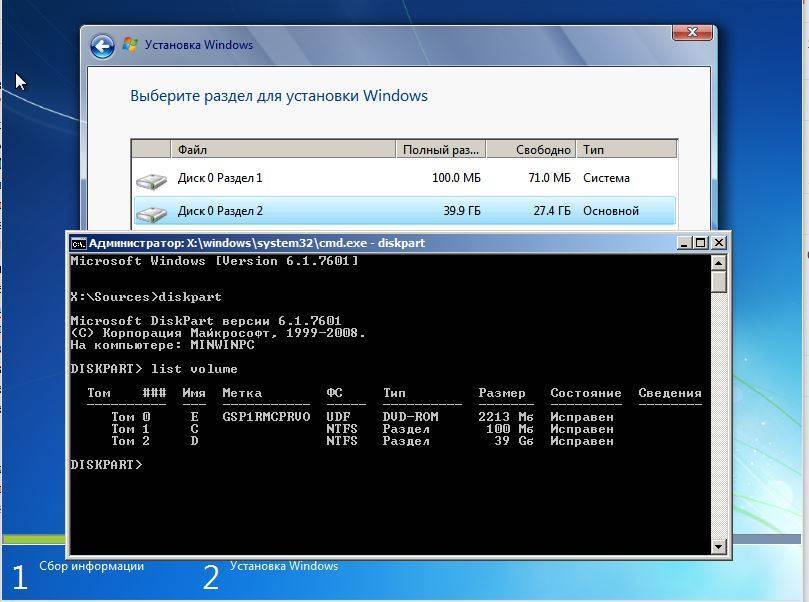This screenshot has height=602, width=809.
Task: Click the Сбор информации step label
Action: pos(91,566)
